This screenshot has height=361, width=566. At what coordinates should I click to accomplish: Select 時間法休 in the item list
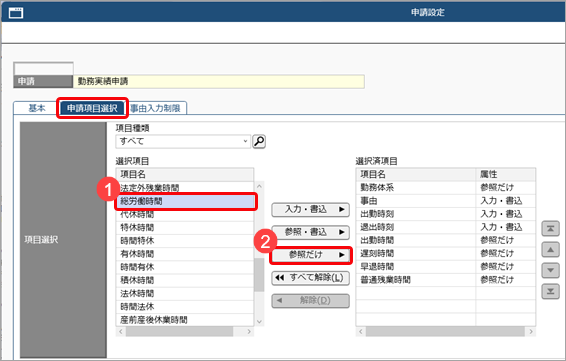pos(185,306)
